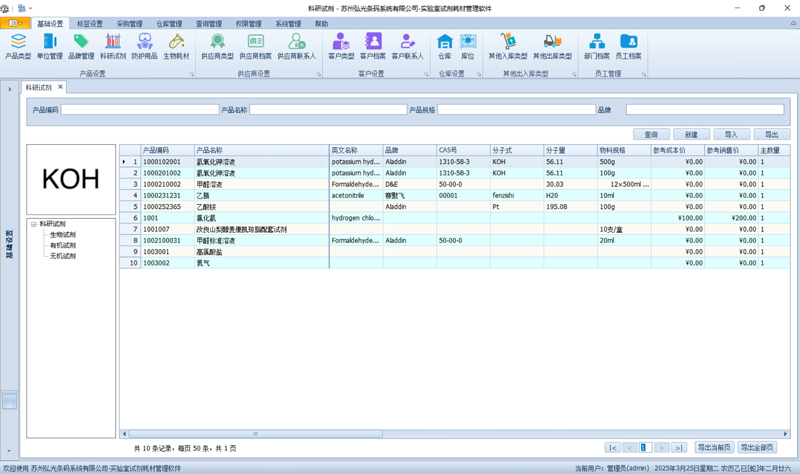This screenshot has width=800, height=474.
Task: Click the KOH formula preview image
Action: click(71, 179)
